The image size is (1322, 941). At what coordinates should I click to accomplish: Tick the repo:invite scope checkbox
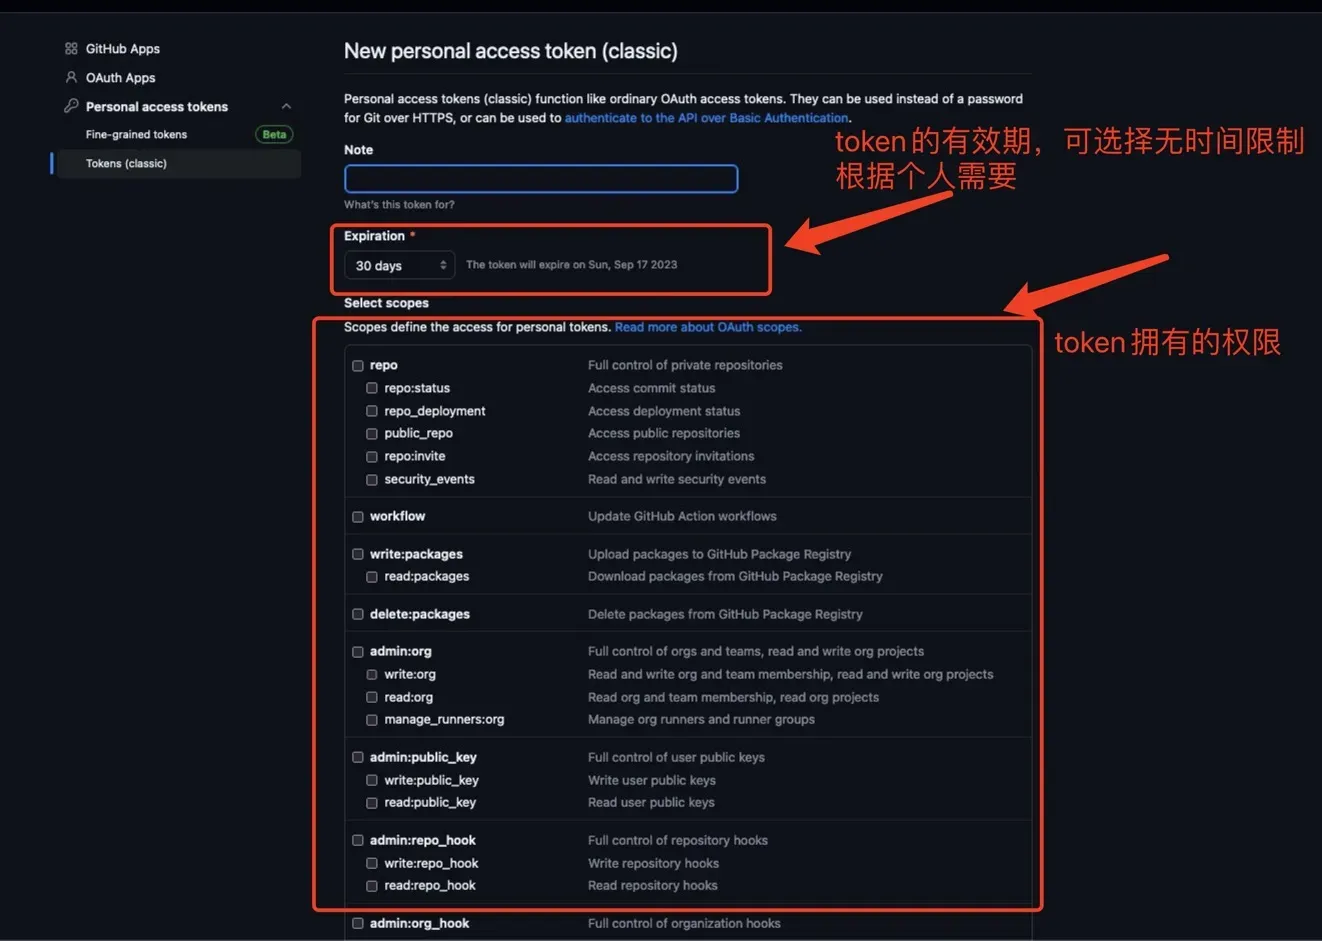click(372, 457)
